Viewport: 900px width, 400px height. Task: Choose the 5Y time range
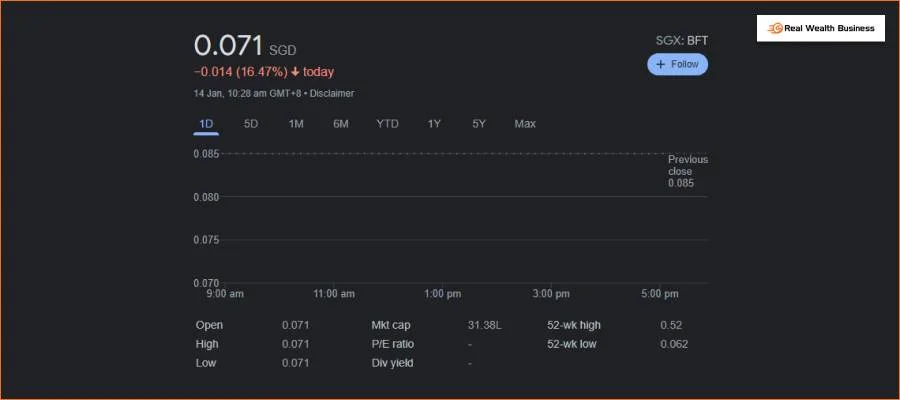tap(479, 124)
